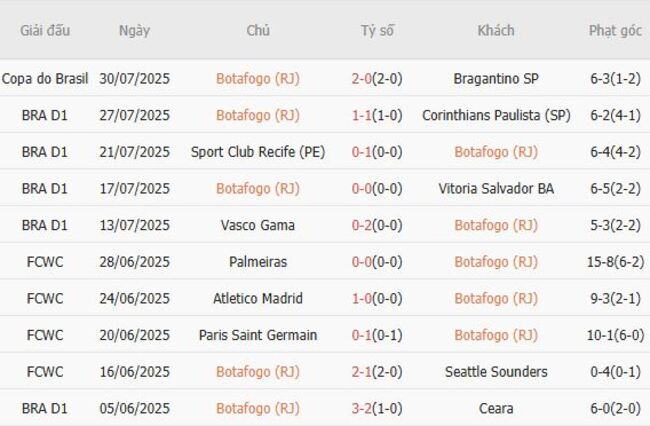Select the Phạt góc column header

tap(615, 30)
